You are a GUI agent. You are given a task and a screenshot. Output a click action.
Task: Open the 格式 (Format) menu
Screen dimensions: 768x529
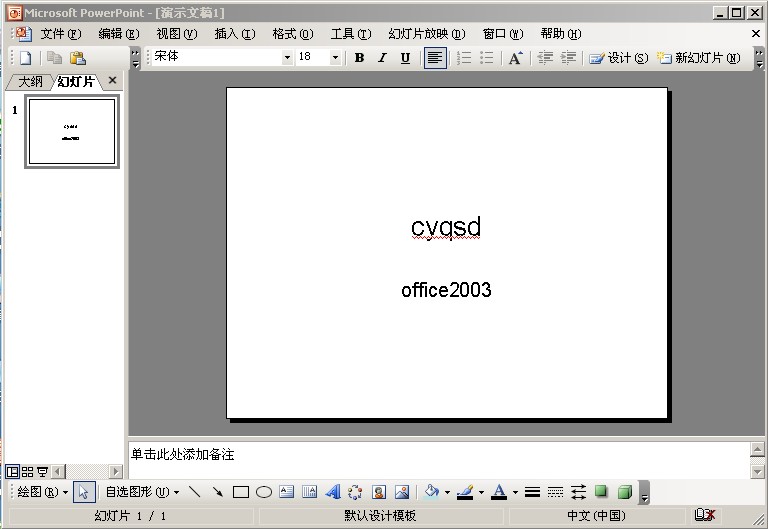[x=292, y=34]
